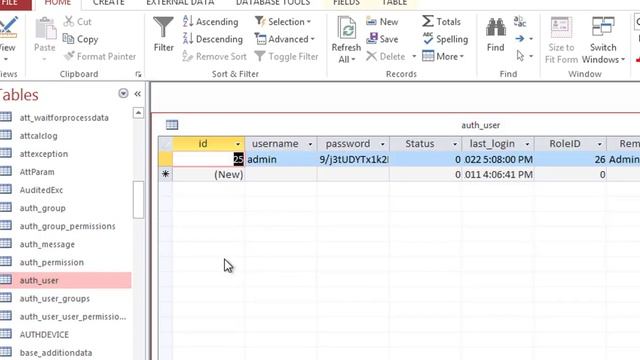
Task: Open the password column dropdown
Action: coord(382,144)
